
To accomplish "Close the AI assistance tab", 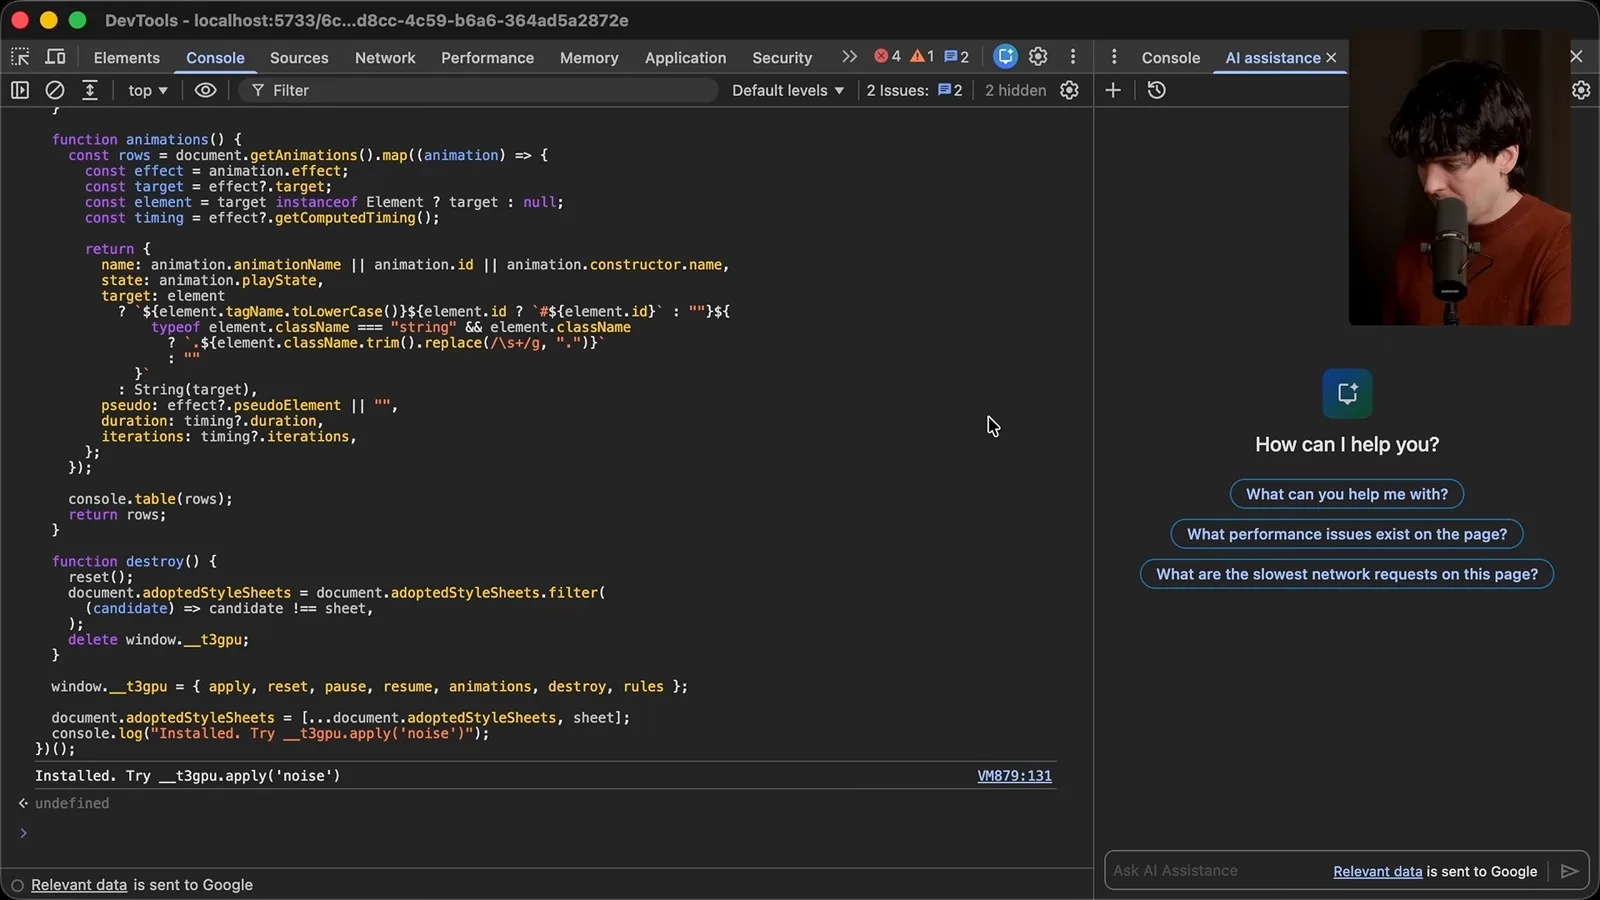I will coord(1331,58).
